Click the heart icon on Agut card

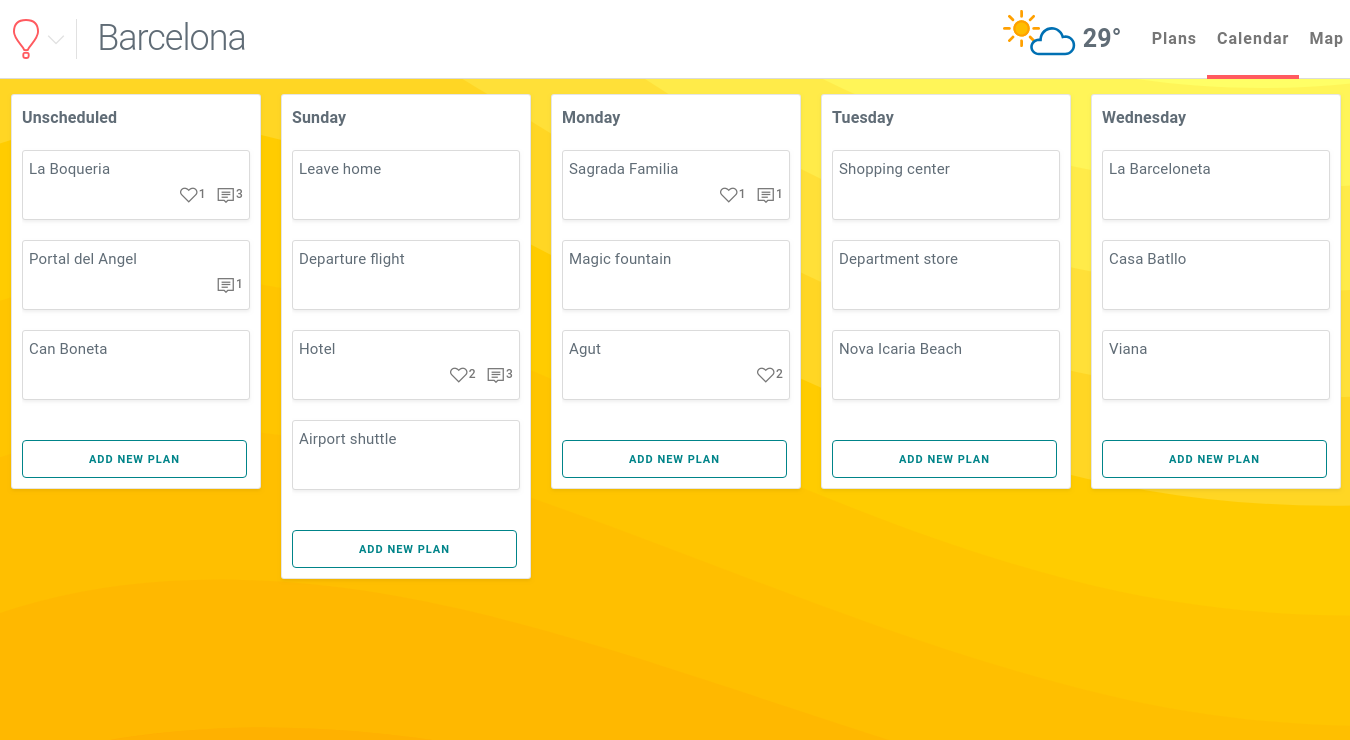[765, 375]
